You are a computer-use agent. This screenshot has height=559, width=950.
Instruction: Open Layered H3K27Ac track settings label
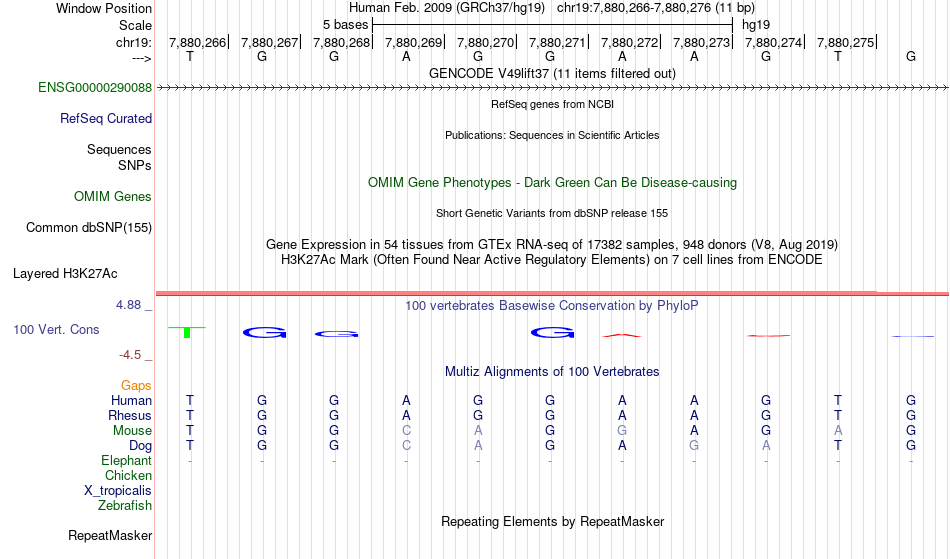click(65, 274)
